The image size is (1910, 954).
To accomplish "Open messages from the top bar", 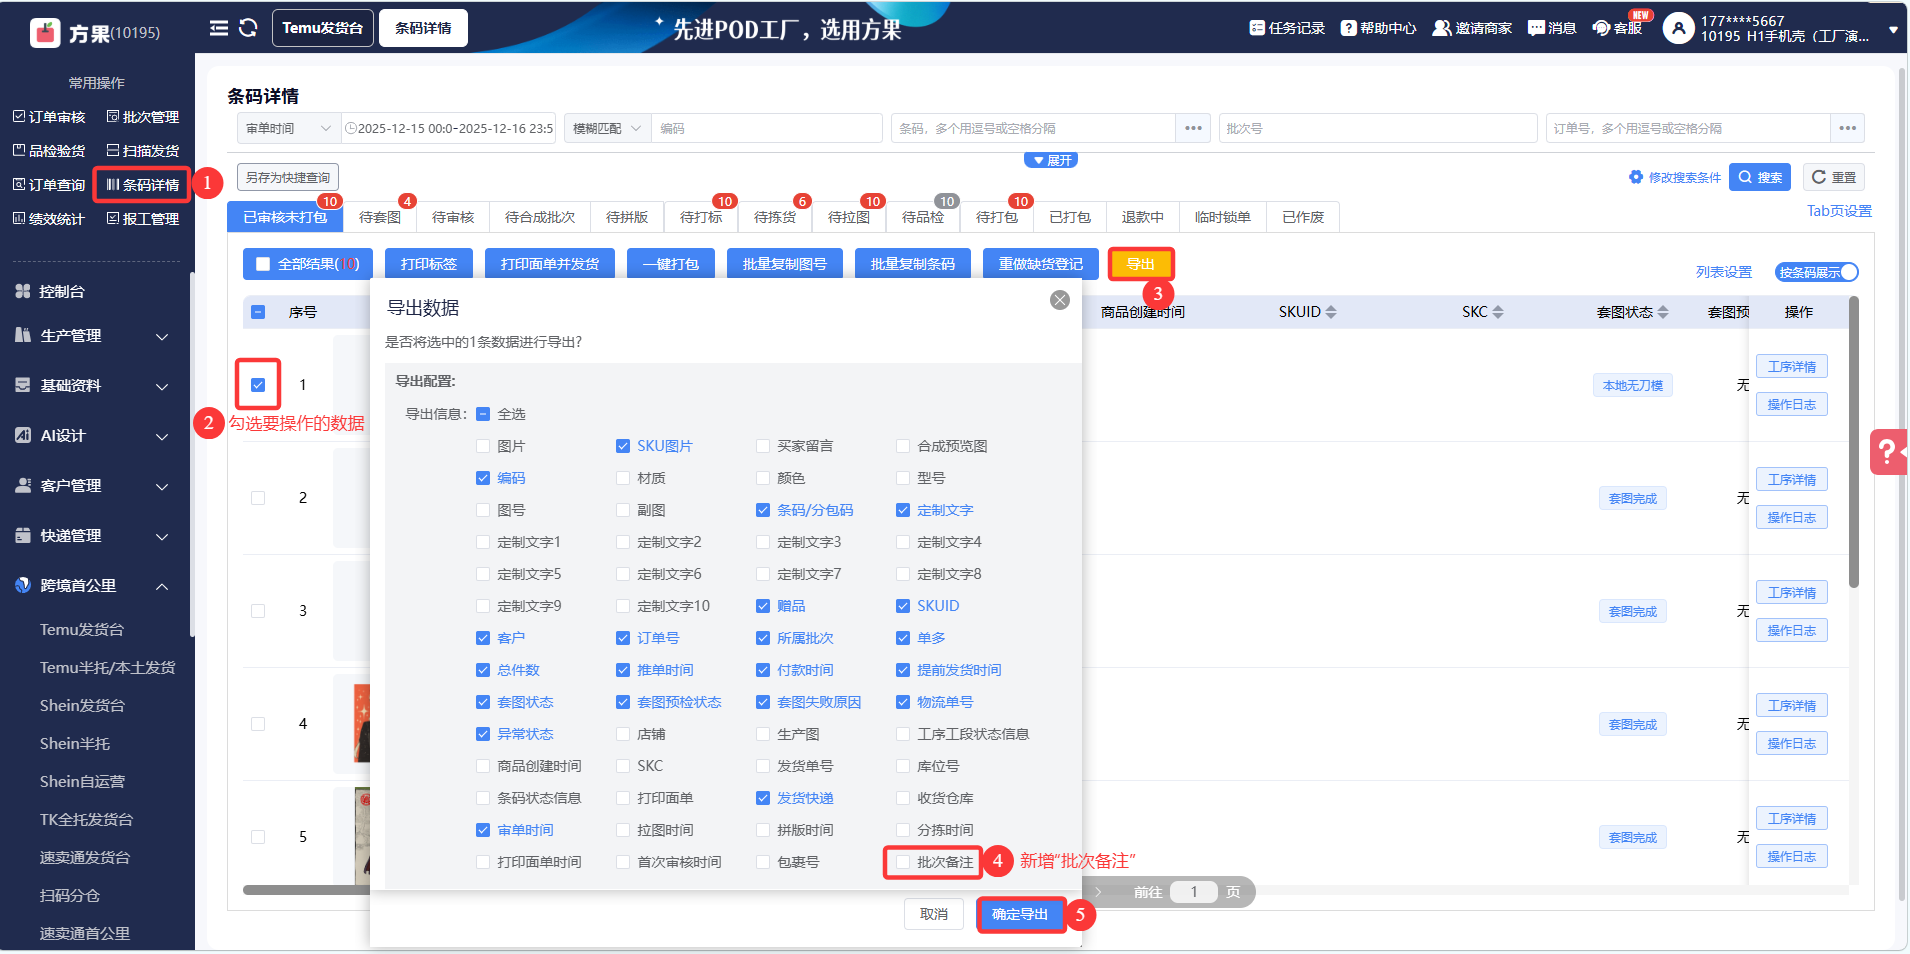I will pos(1536,28).
